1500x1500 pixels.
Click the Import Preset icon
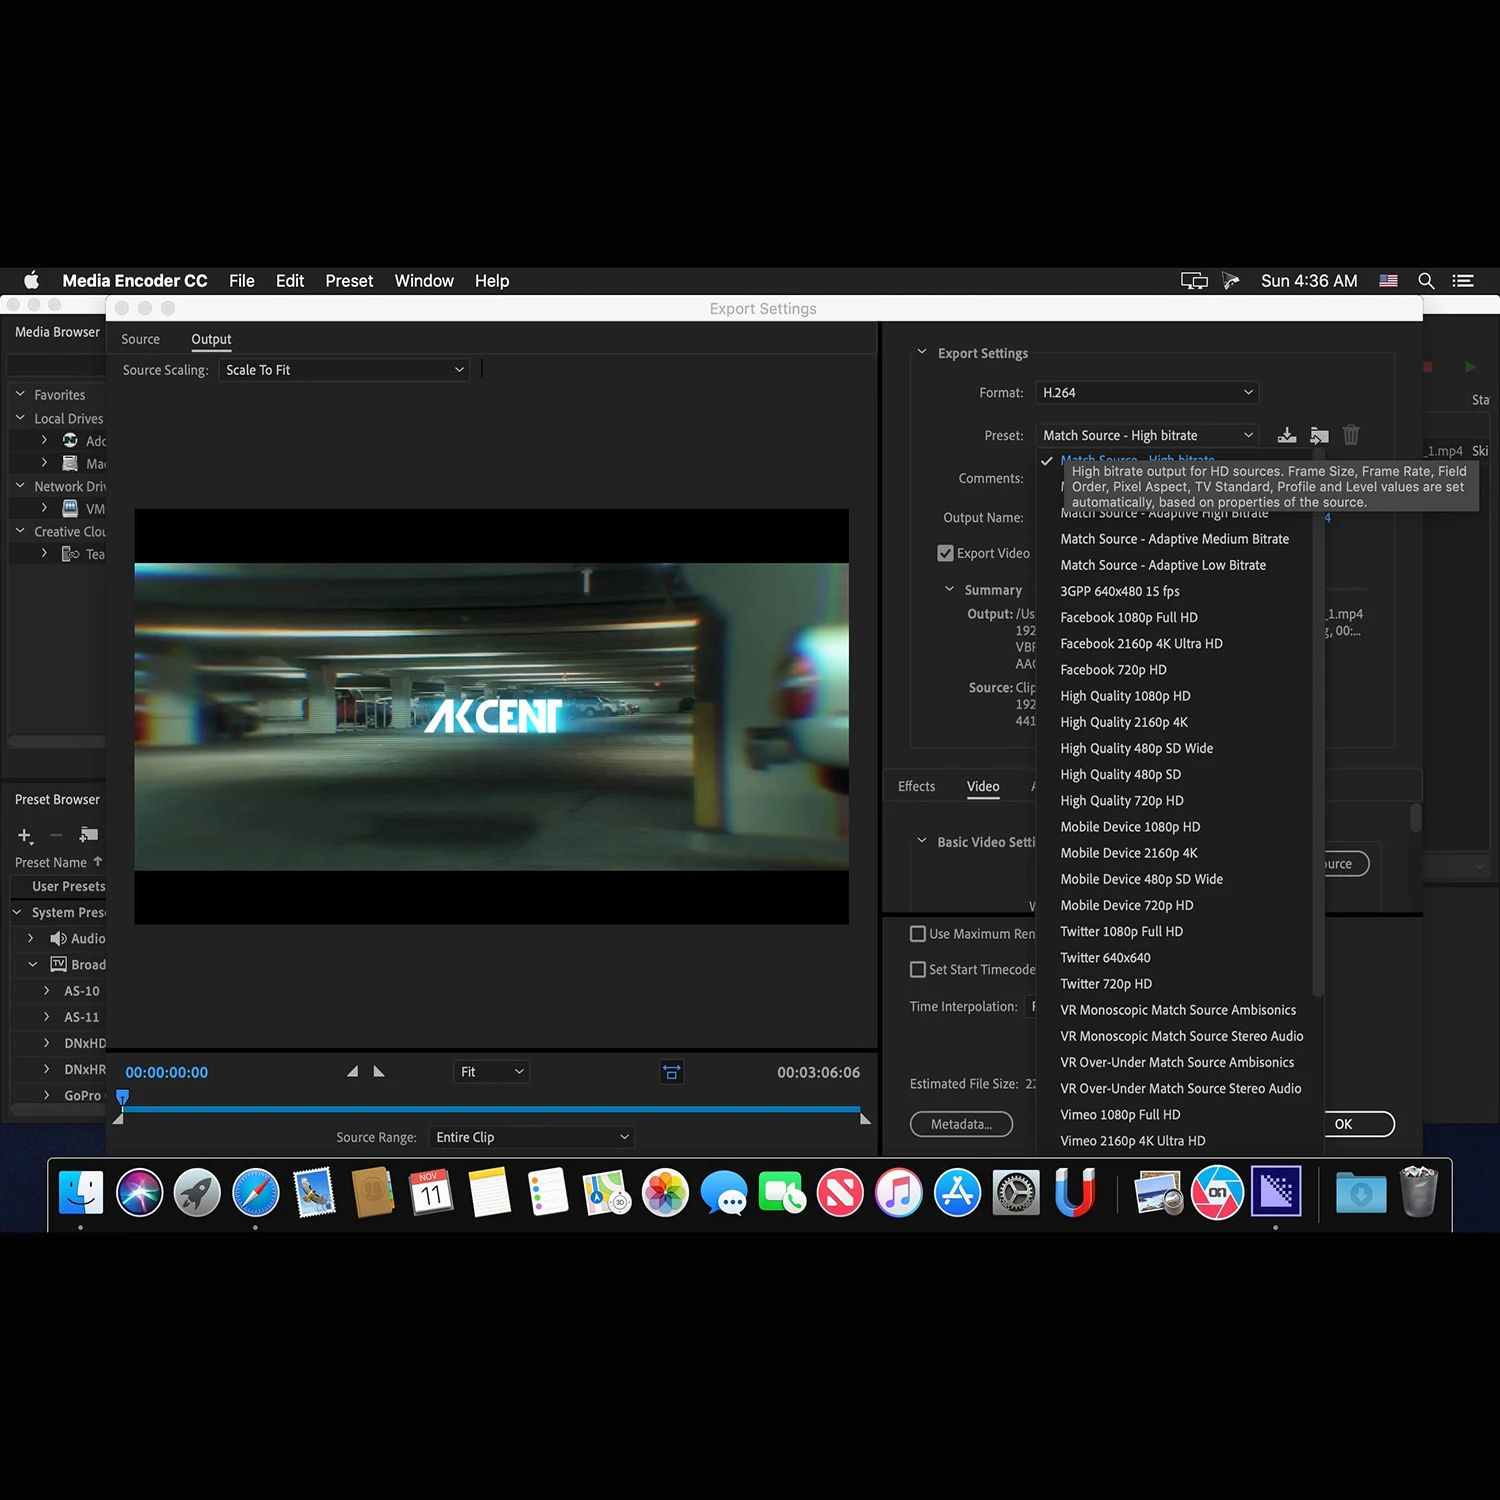coord(1319,435)
